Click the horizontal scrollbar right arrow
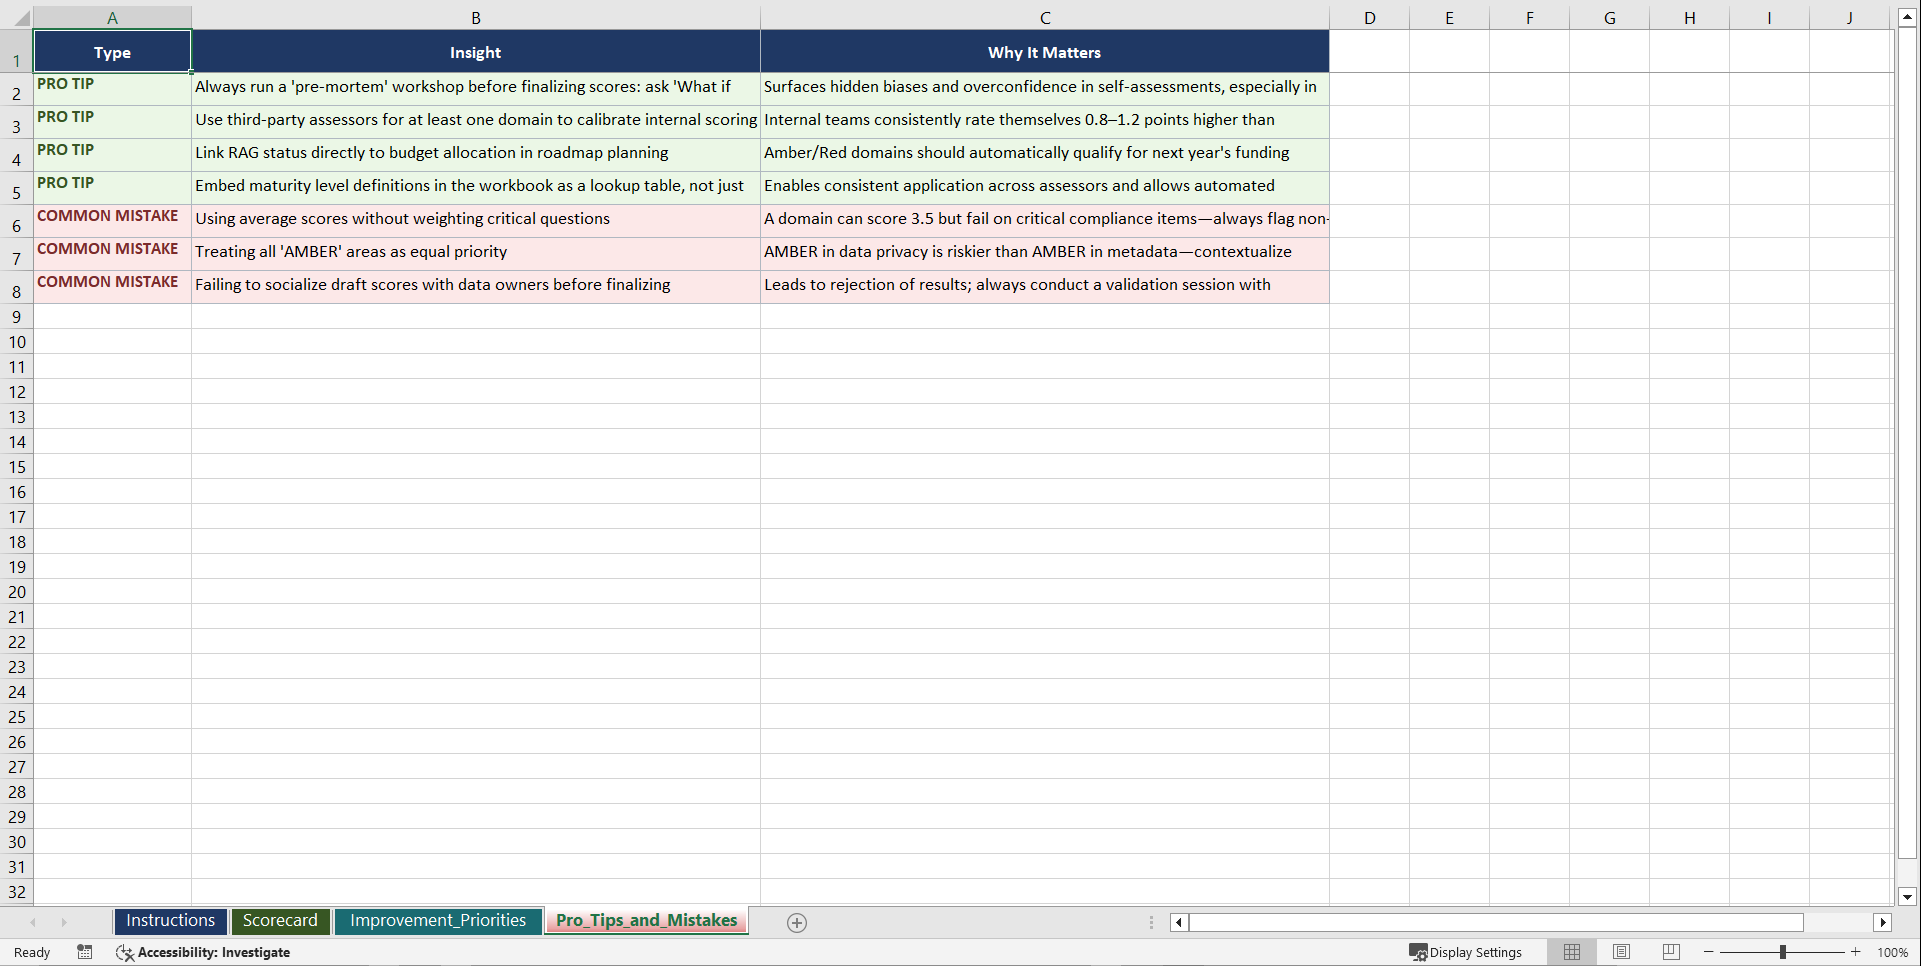The image size is (1921, 966). click(1884, 922)
